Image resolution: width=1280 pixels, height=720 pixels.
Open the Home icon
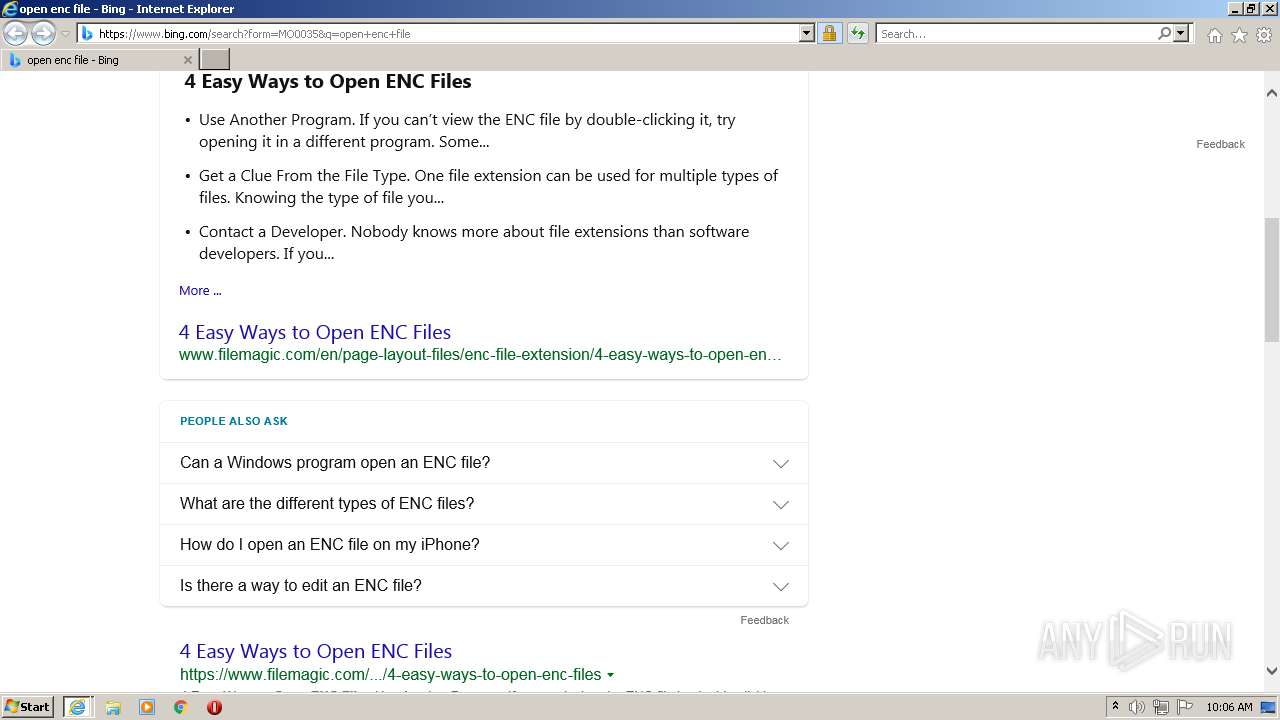pyautogui.click(x=1214, y=35)
